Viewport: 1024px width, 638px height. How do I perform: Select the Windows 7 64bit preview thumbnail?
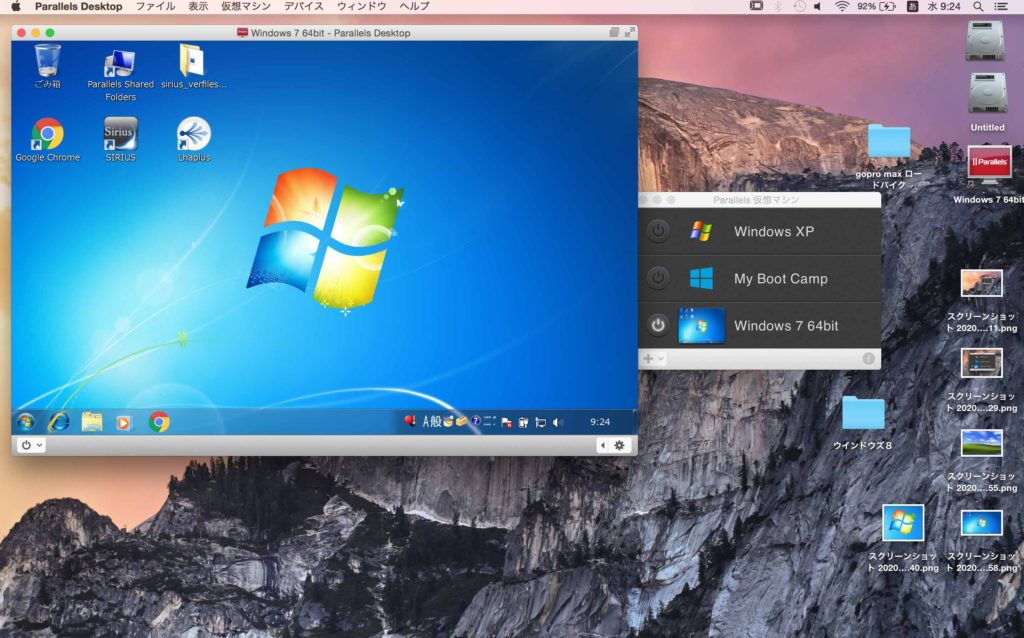tap(702, 325)
